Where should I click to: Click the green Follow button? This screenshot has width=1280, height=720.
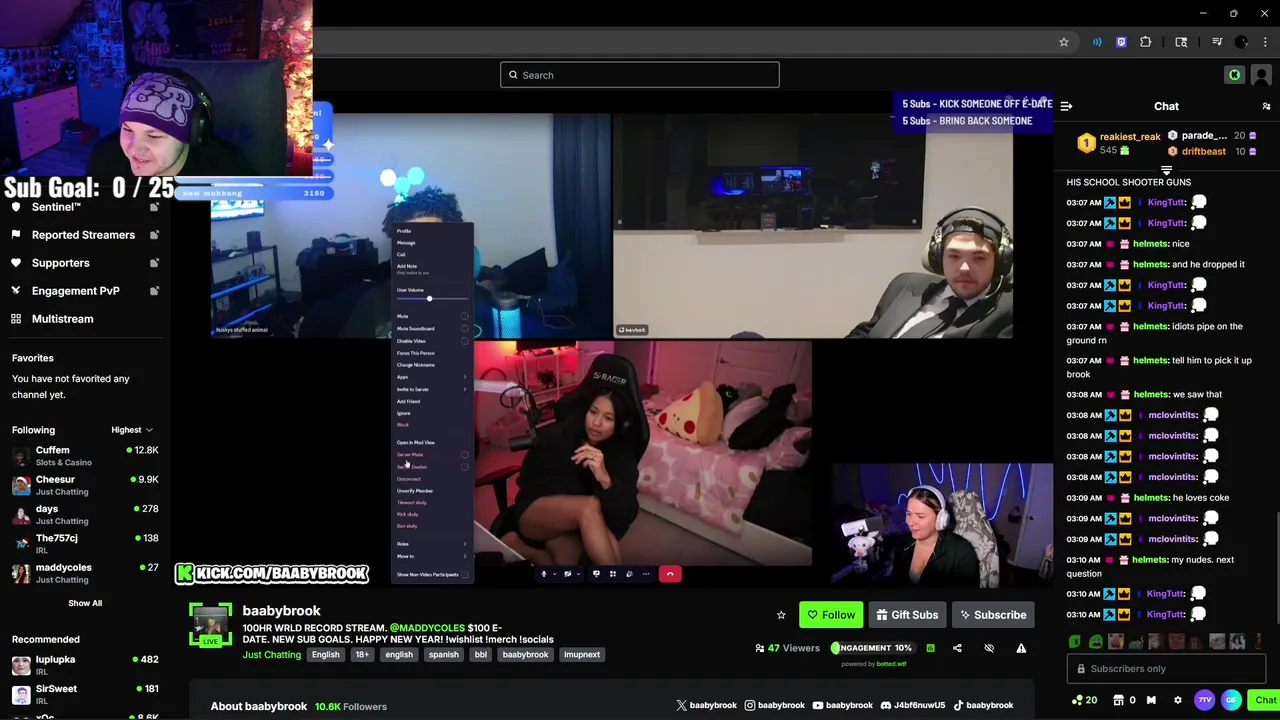coord(831,615)
